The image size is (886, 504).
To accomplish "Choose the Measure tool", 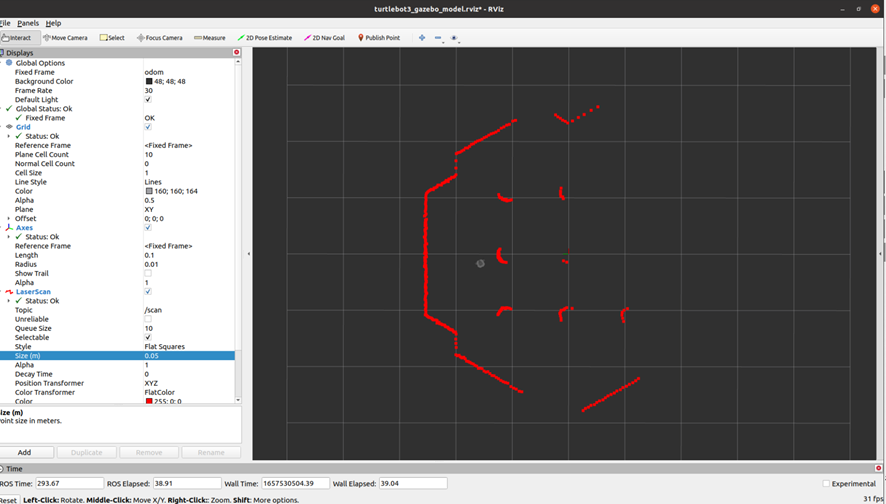I will click(x=210, y=38).
